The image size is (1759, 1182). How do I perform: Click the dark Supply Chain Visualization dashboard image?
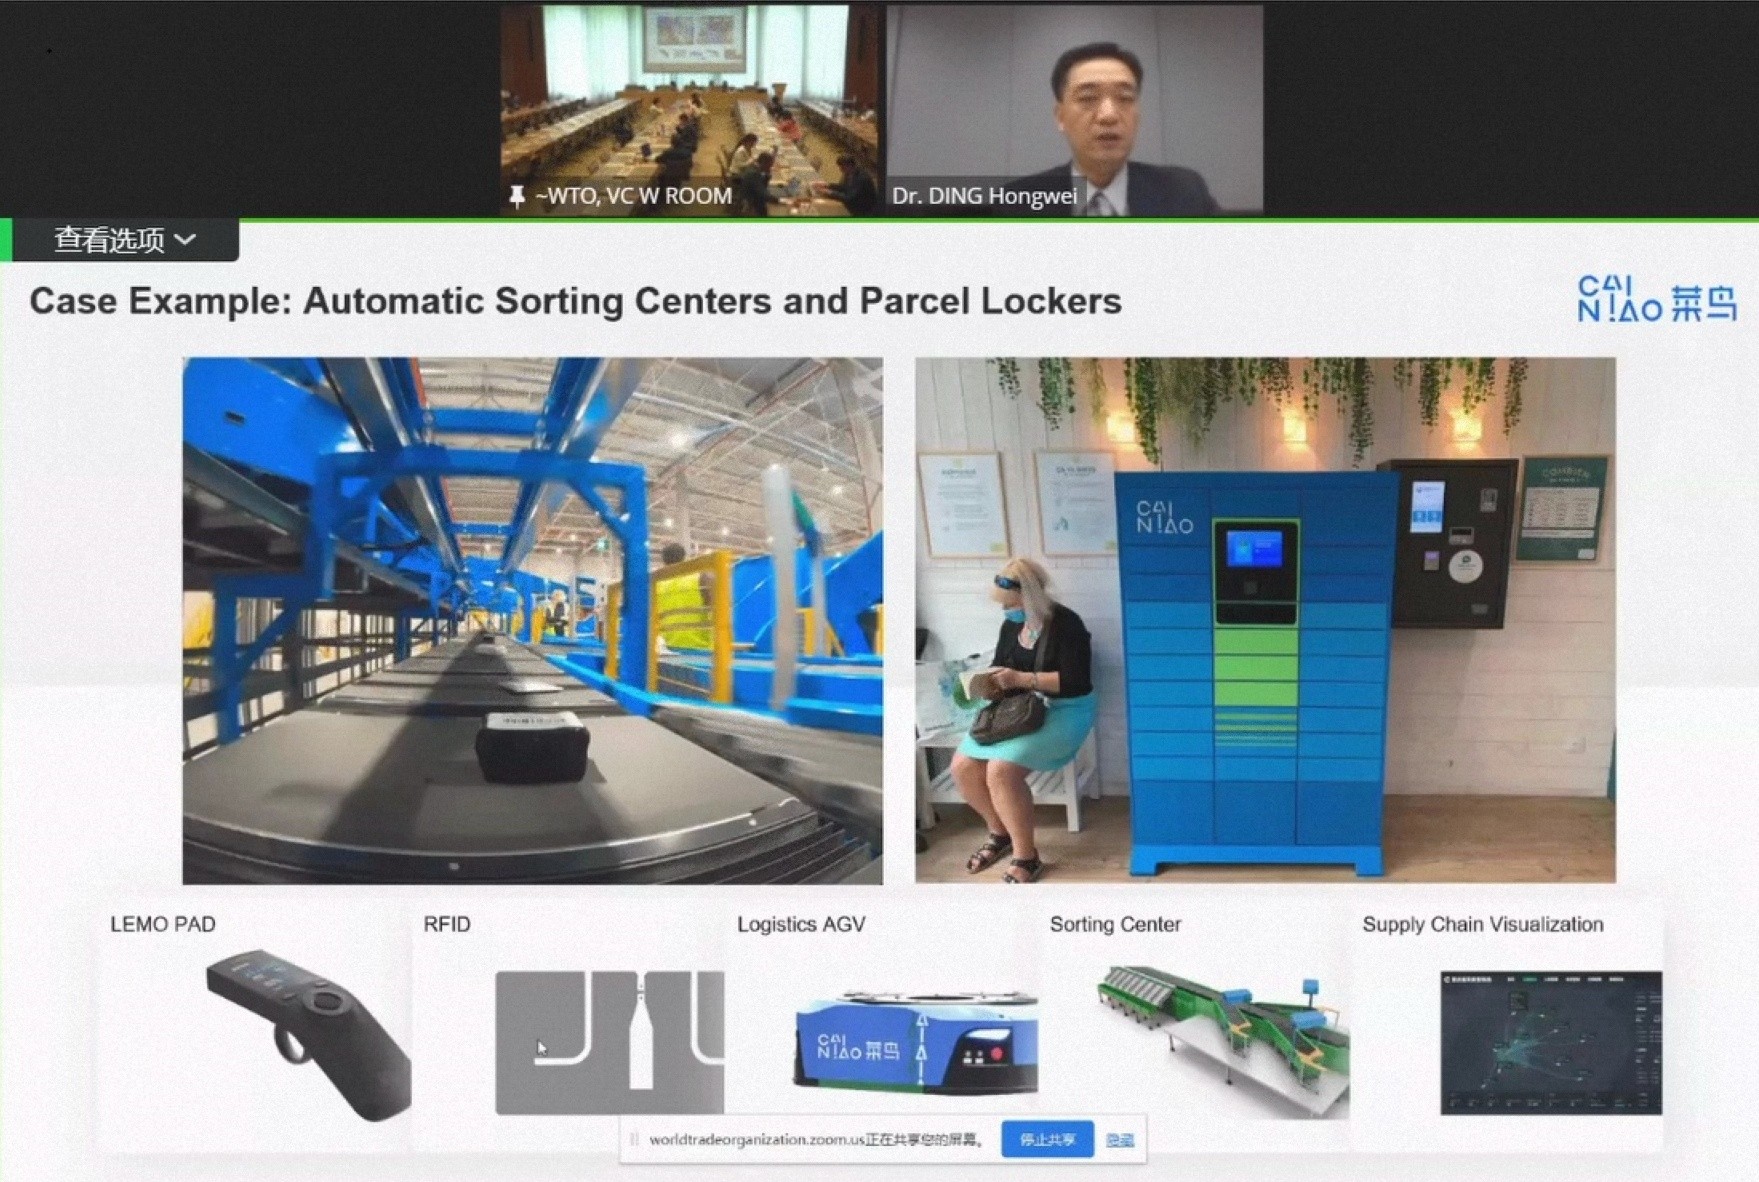coord(1550,1042)
